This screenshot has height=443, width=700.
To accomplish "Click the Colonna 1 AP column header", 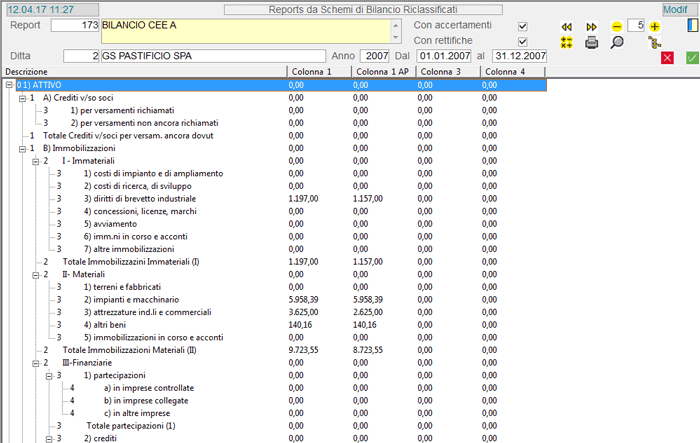I will coord(384,71).
